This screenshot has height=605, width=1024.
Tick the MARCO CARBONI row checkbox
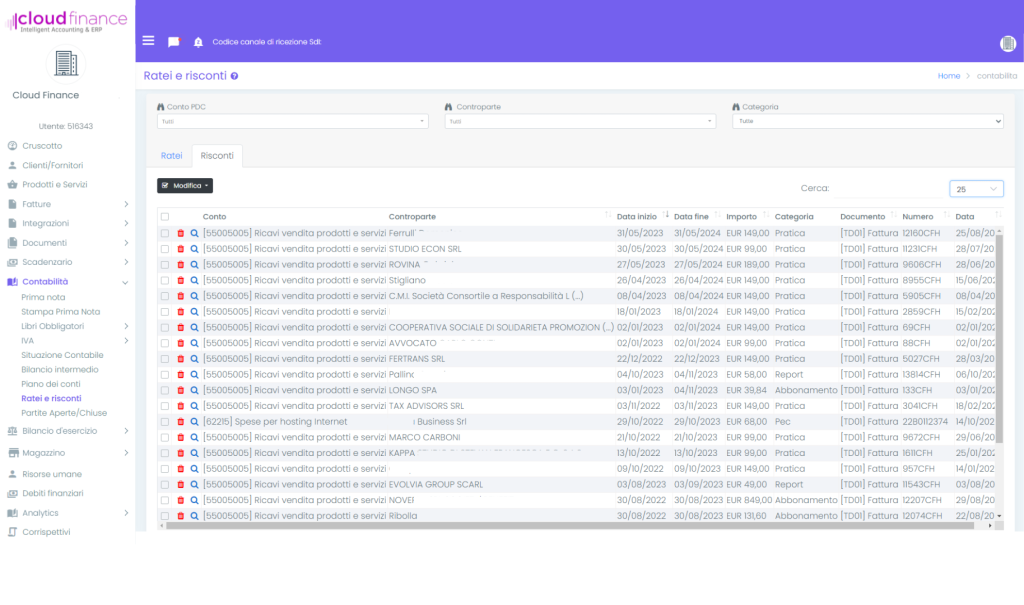[x=165, y=437]
